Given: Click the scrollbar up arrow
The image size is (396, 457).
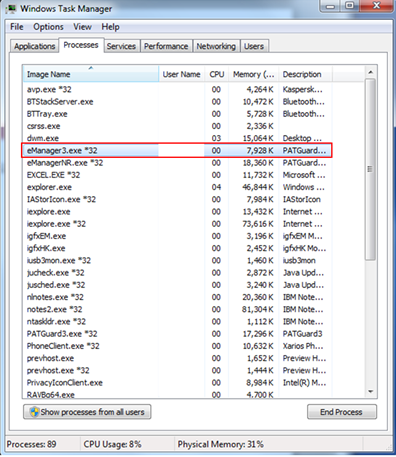Looking at the screenshot, I should point(371,72).
